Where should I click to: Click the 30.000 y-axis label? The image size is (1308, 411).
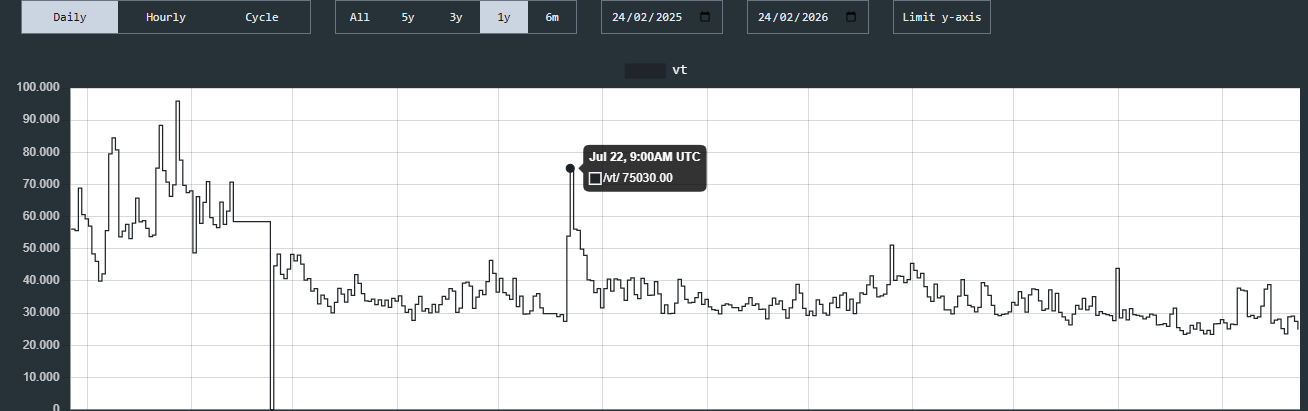[41, 312]
